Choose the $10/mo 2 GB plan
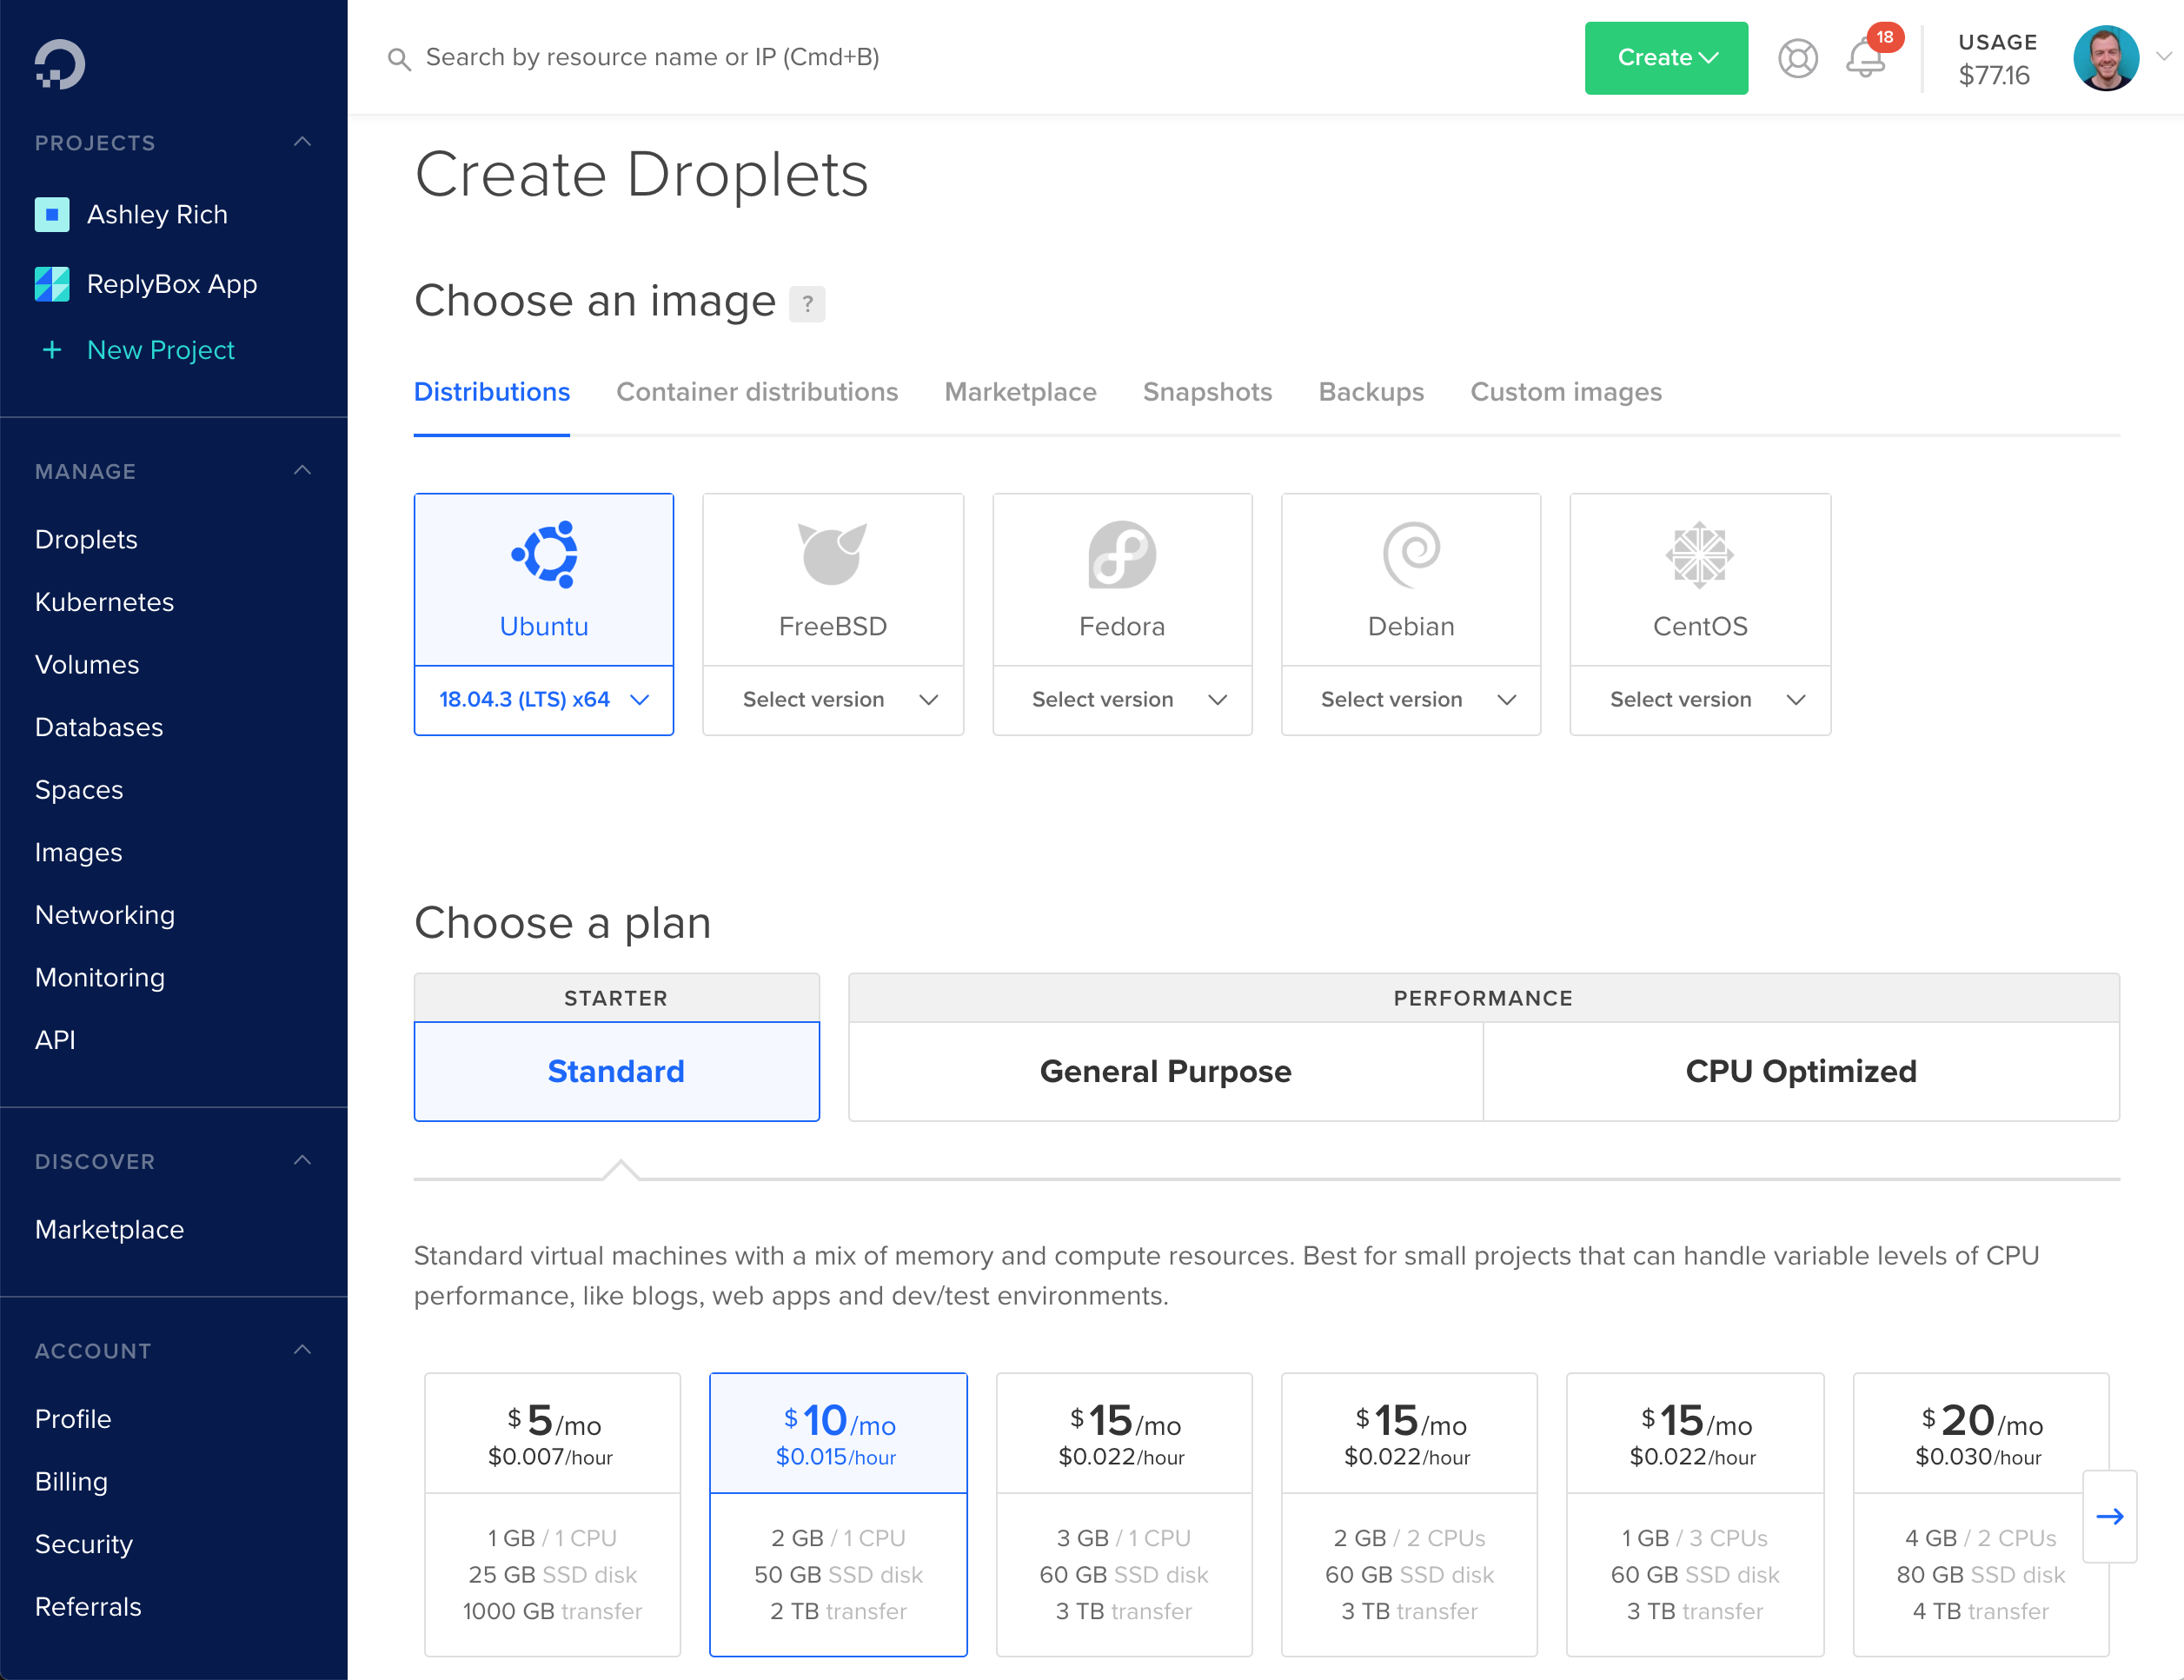 point(838,1514)
